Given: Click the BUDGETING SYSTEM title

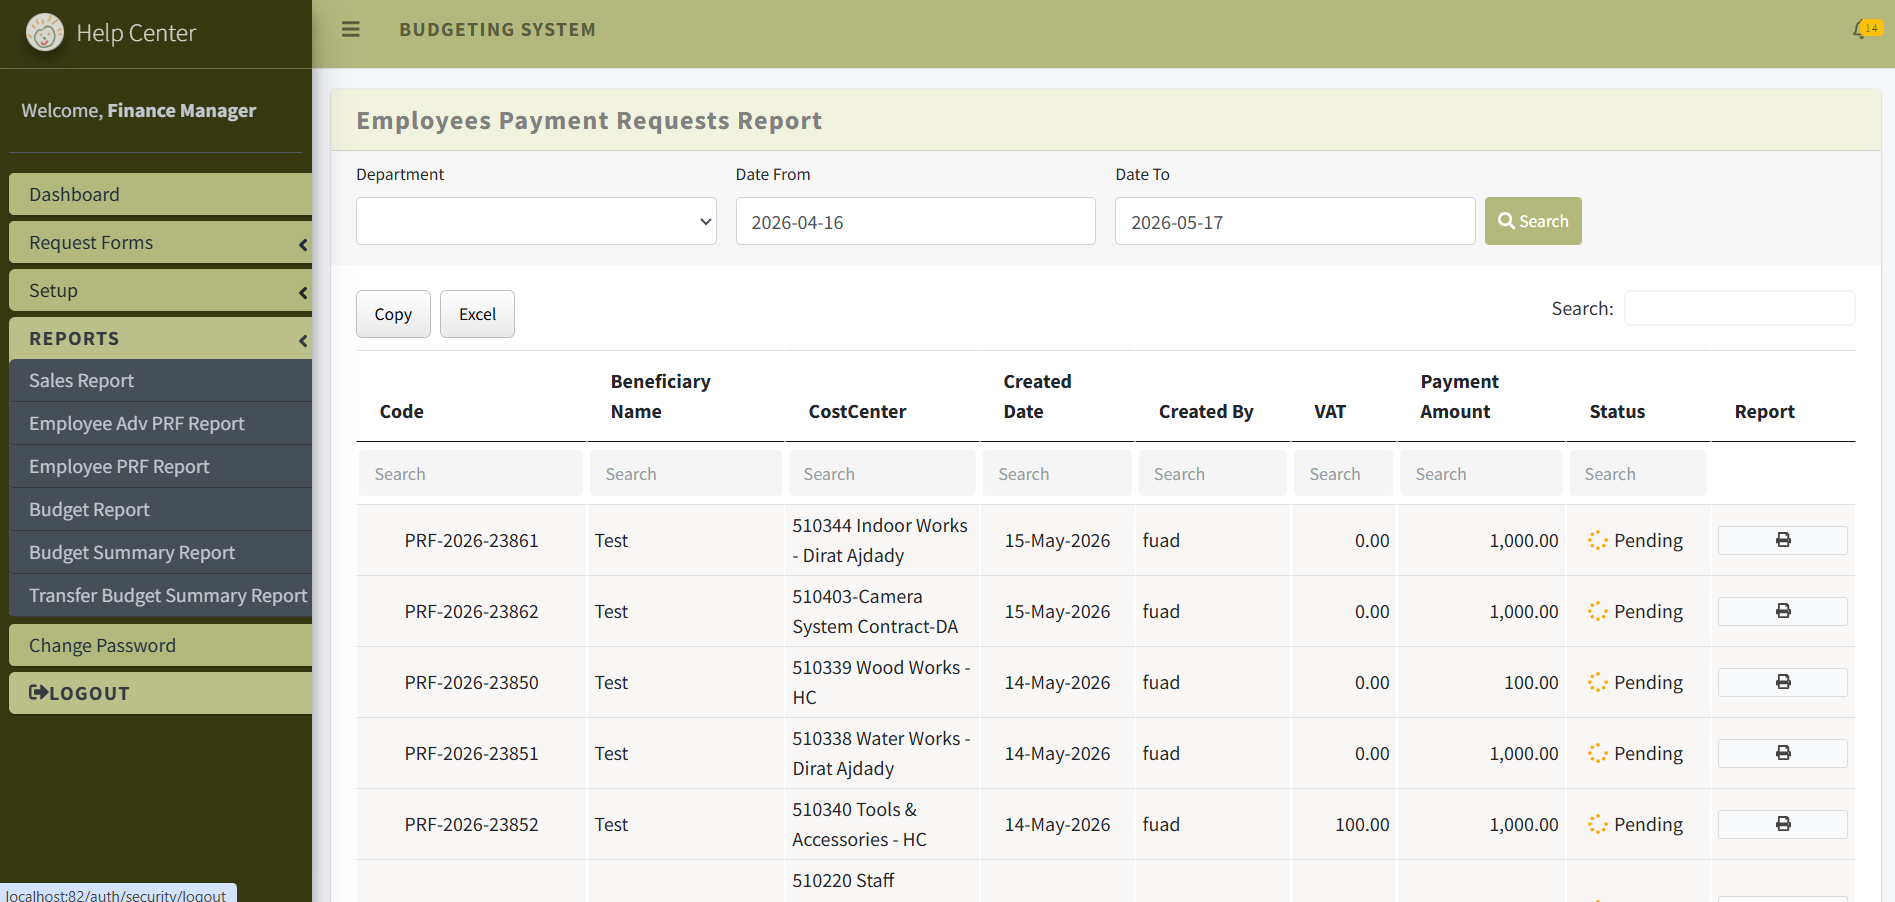Looking at the screenshot, I should click(x=497, y=30).
